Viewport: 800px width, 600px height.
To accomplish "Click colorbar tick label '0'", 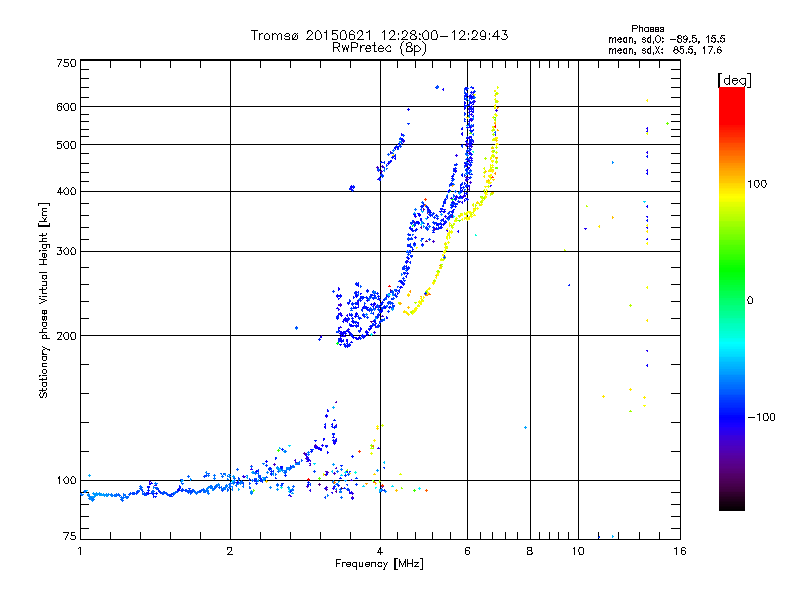I will point(750,301).
